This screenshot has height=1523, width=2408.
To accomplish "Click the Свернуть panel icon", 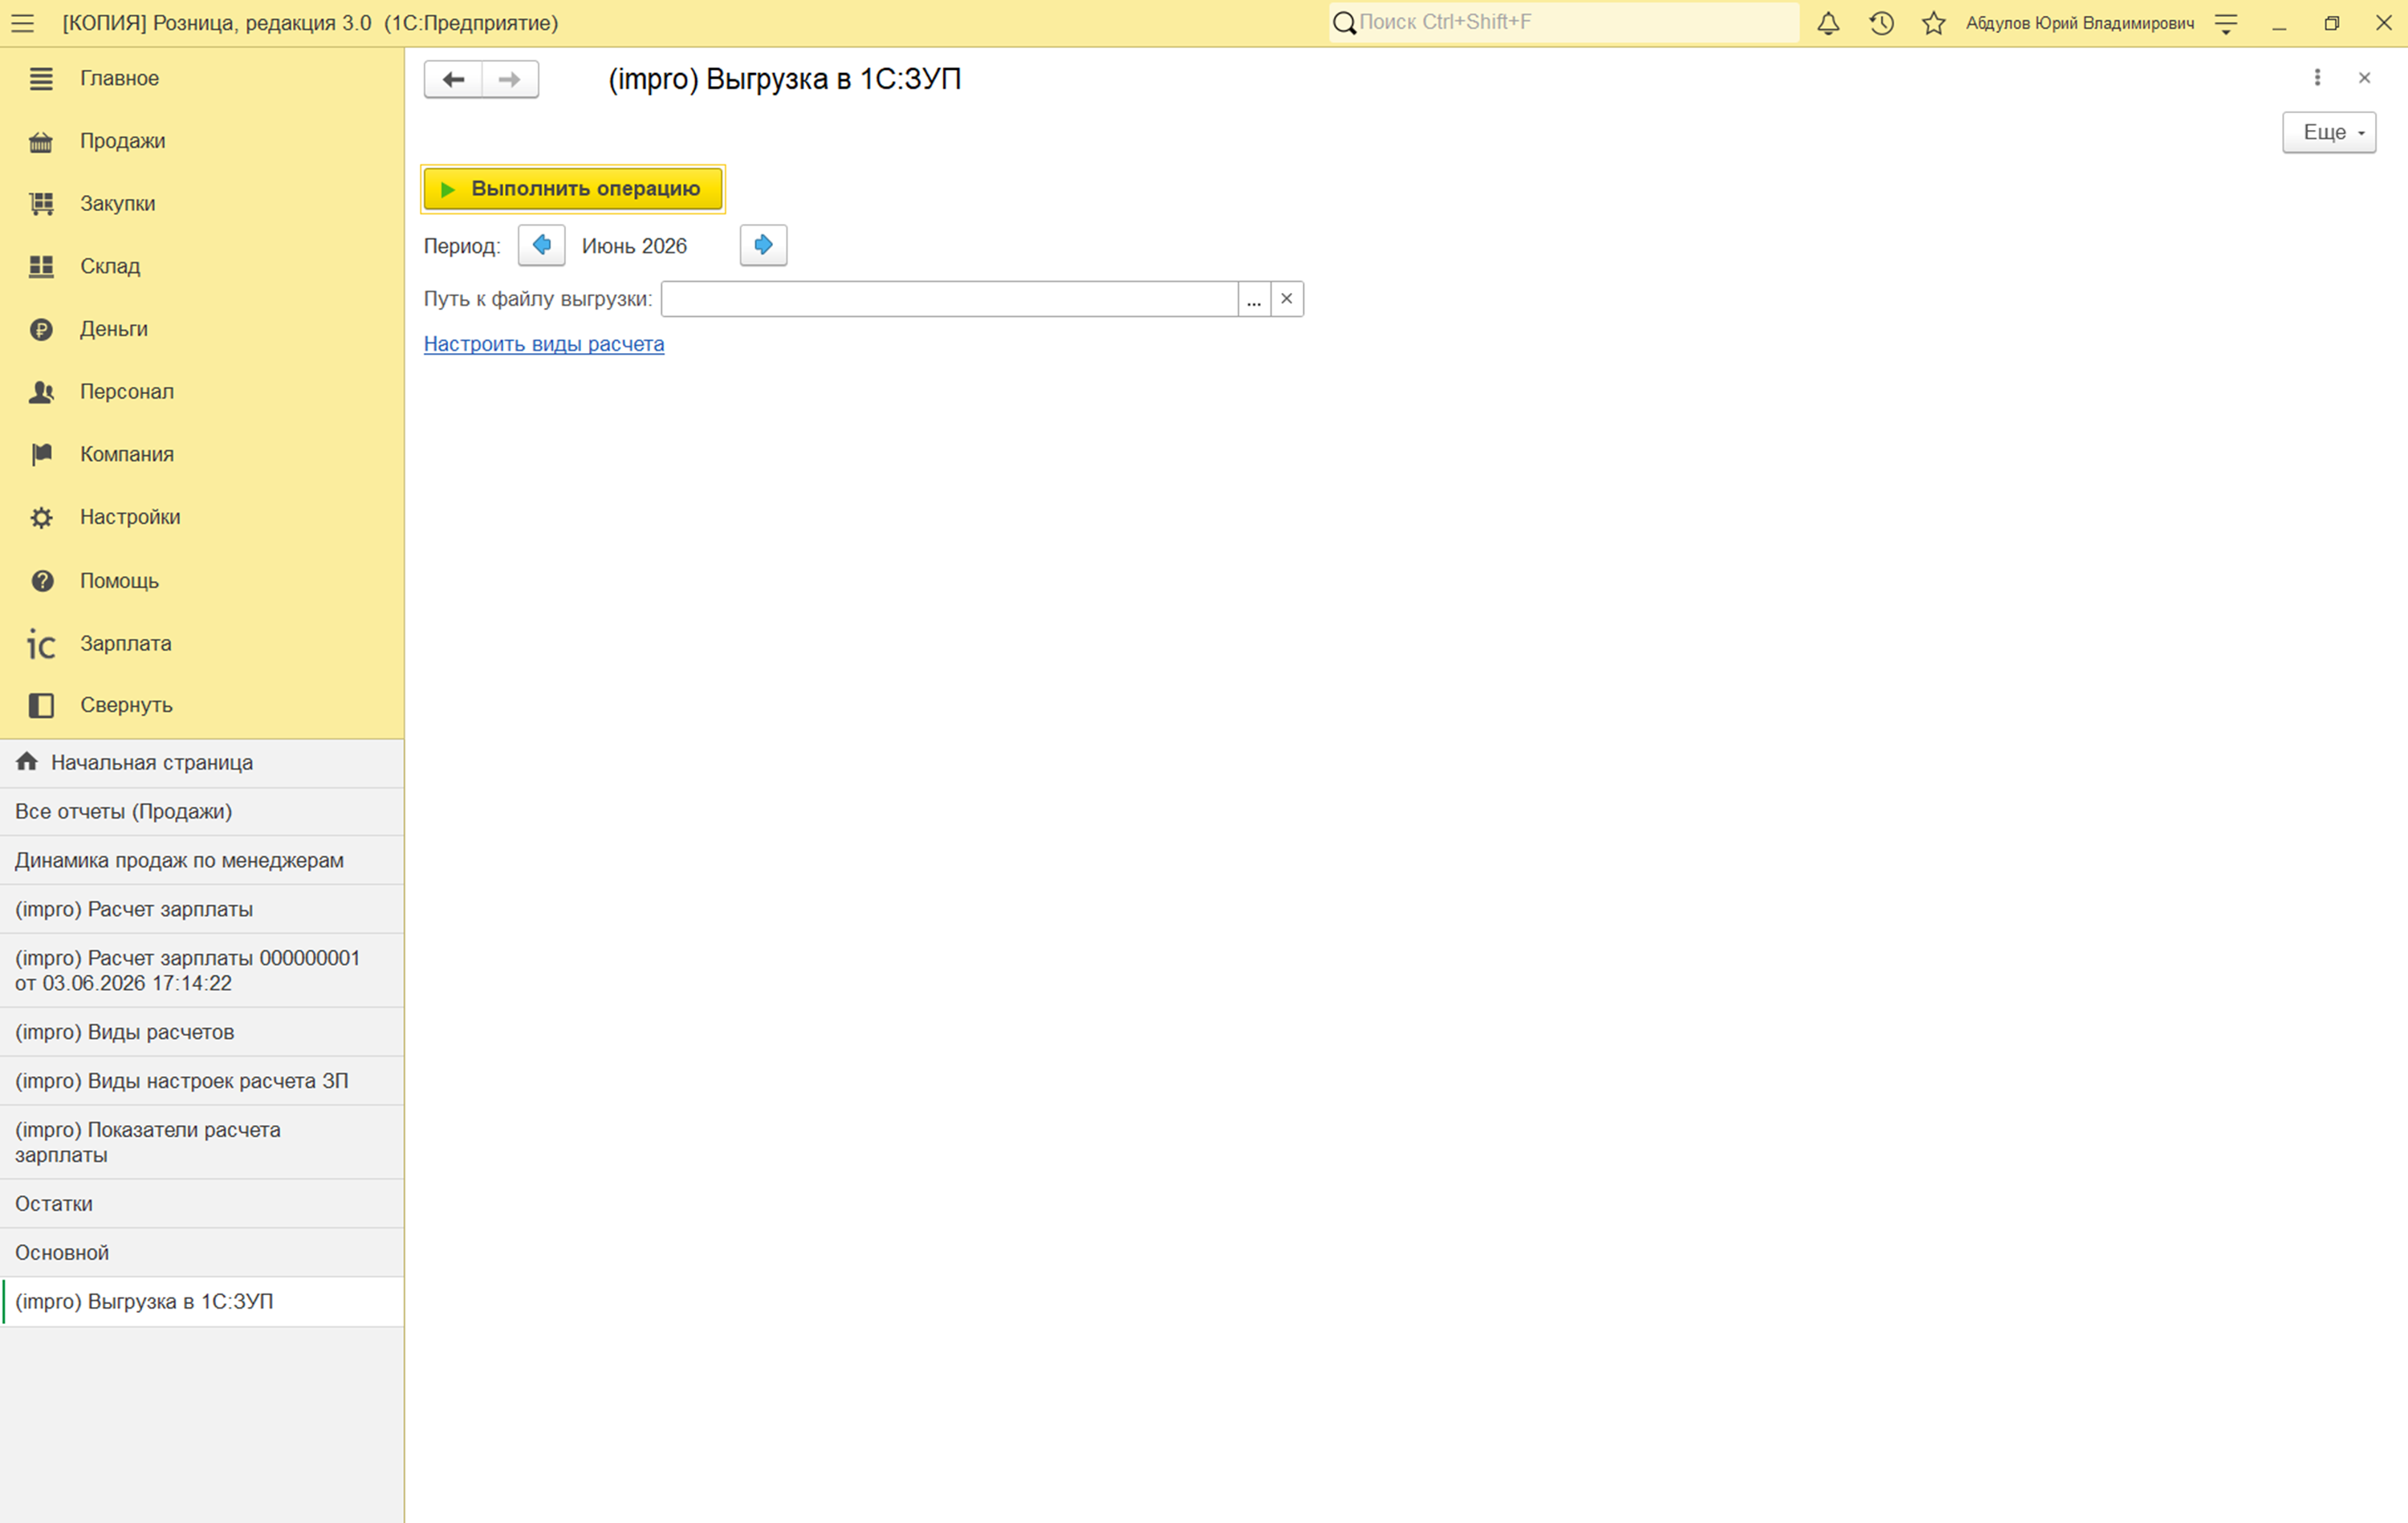I will 41,706.
